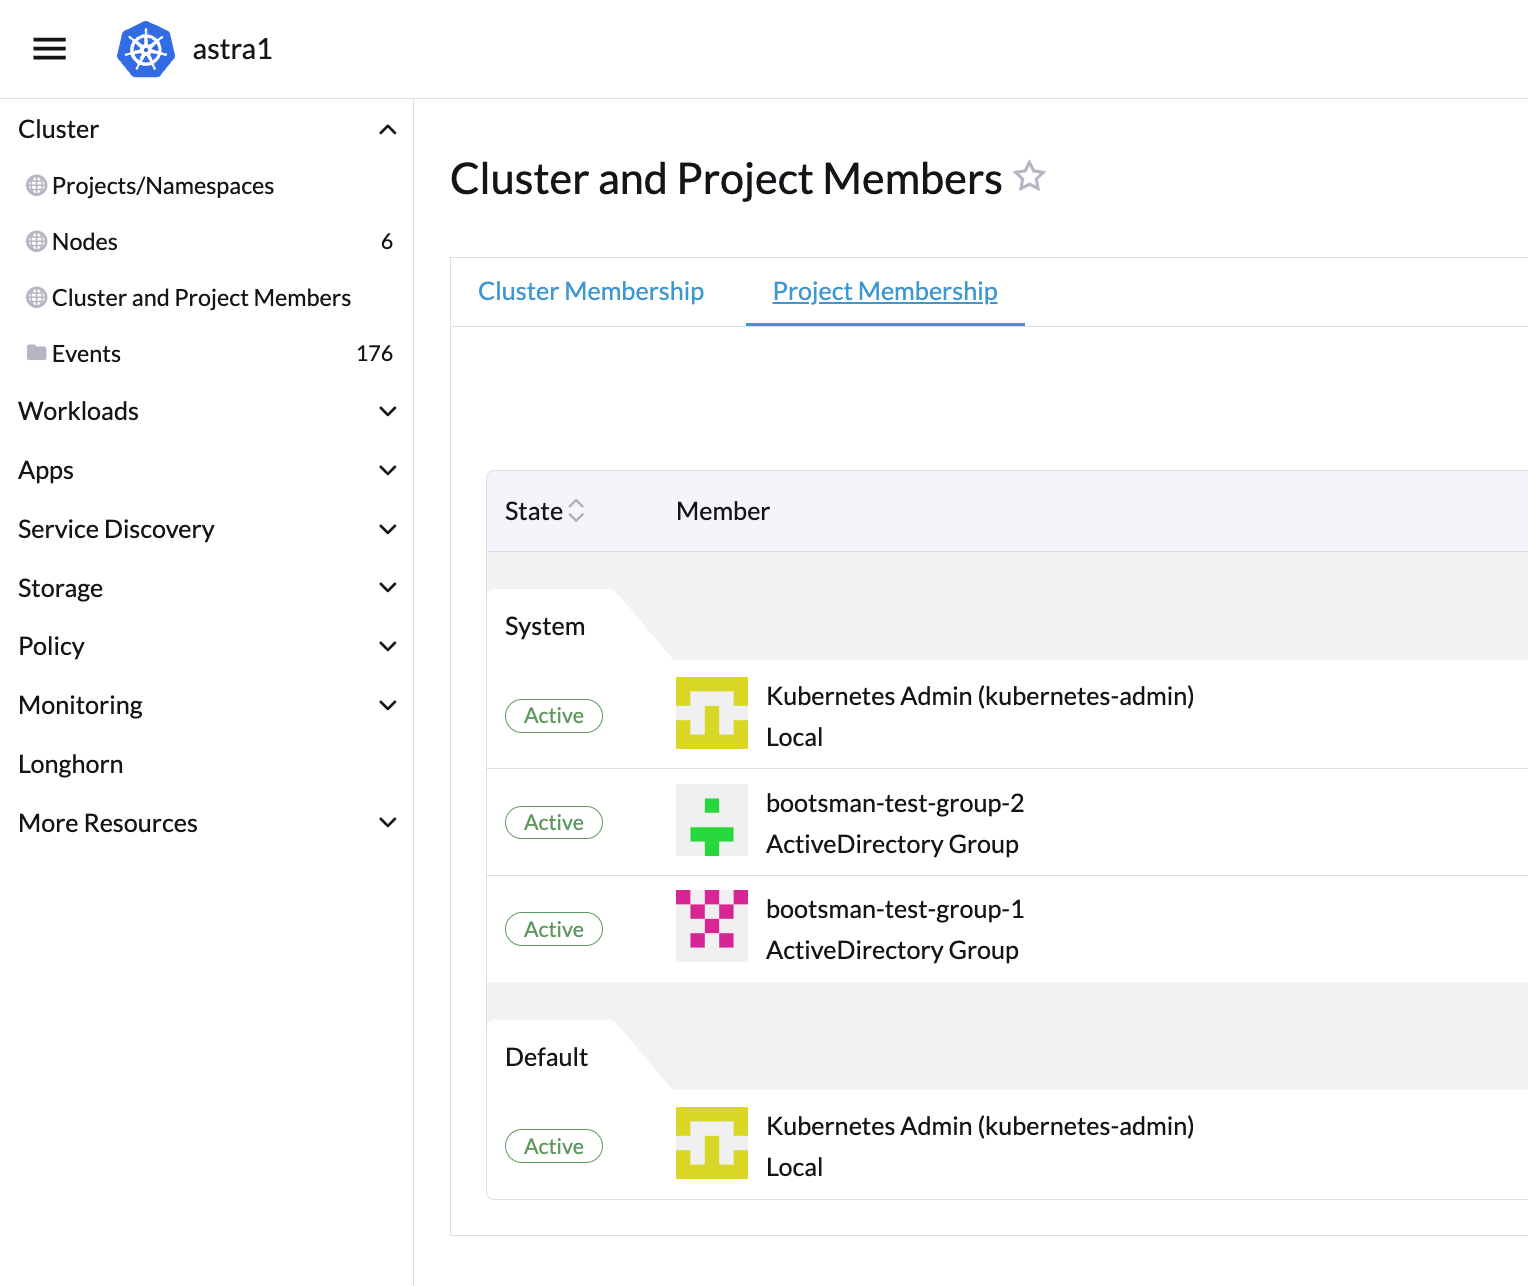1528x1286 pixels.
Task: Click the green avatar for bootsman-test-group-2
Action: (711, 820)
